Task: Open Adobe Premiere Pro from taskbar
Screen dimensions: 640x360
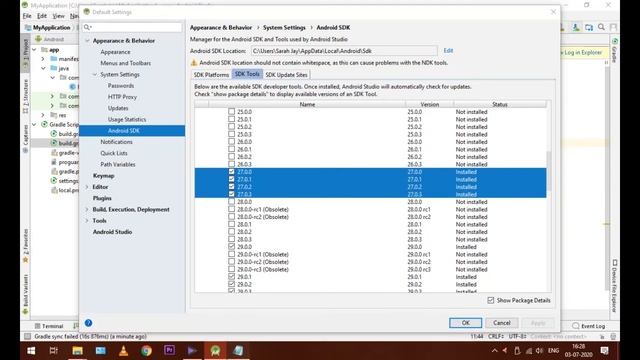Action: [169, 350]
